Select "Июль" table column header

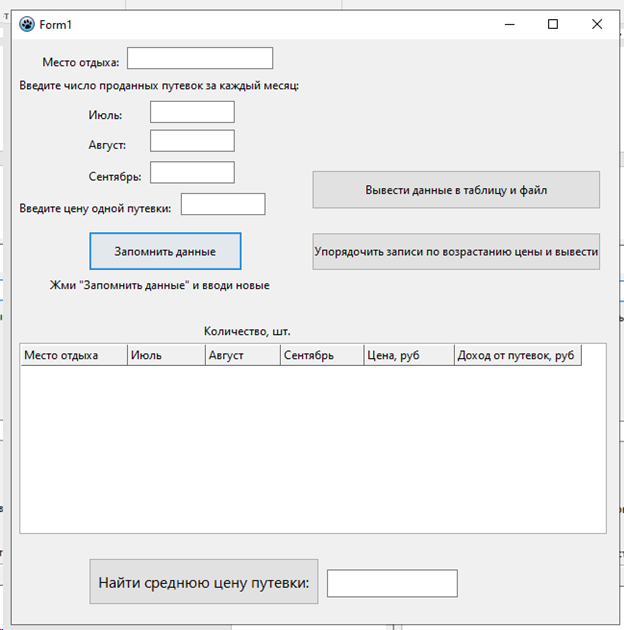point(166,355)
